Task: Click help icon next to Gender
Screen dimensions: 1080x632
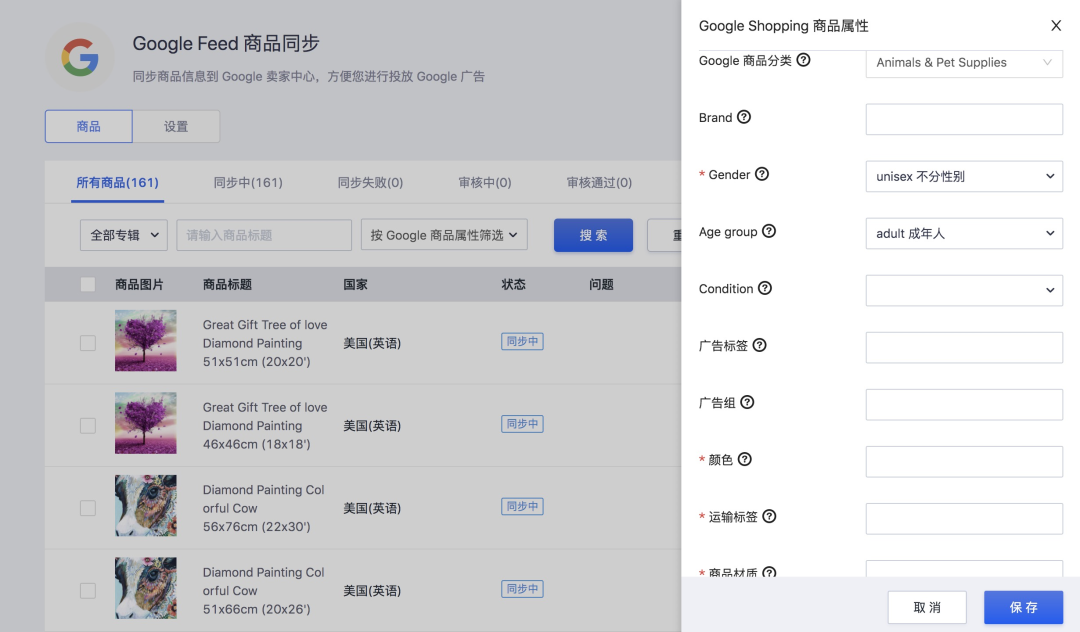Action: (x=762, y=174)
